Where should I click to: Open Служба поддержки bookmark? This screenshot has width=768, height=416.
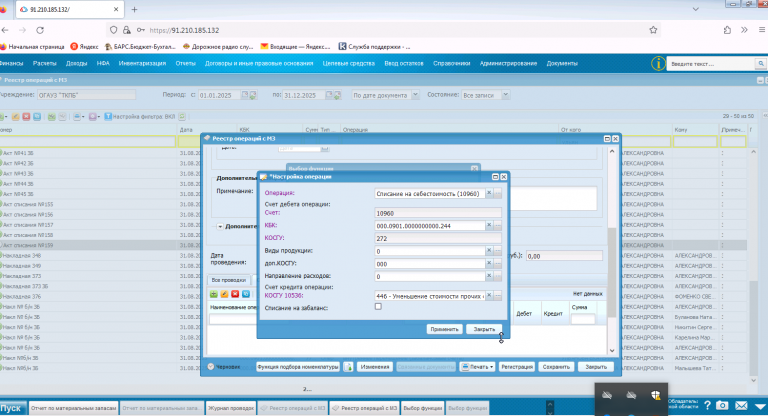click(x=375, y=47)
